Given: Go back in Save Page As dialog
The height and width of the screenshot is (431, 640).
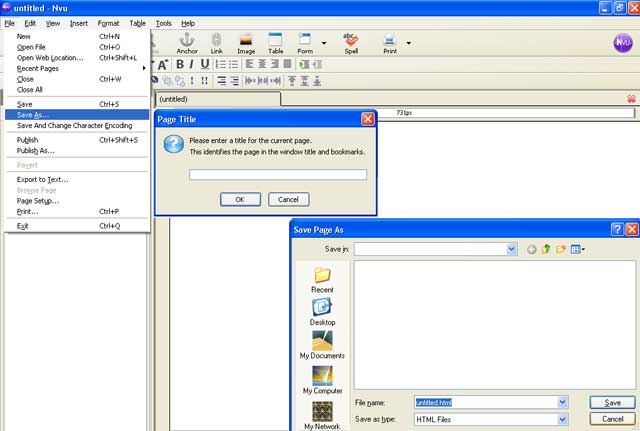Looking at the screenshot, I should click(x=531, y=249).
